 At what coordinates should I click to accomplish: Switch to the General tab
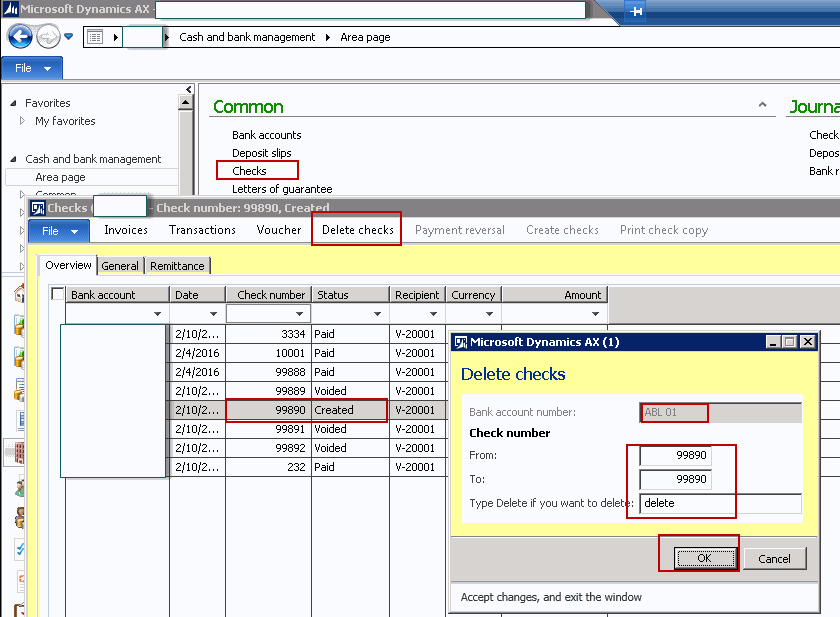(x=120, y=266)
